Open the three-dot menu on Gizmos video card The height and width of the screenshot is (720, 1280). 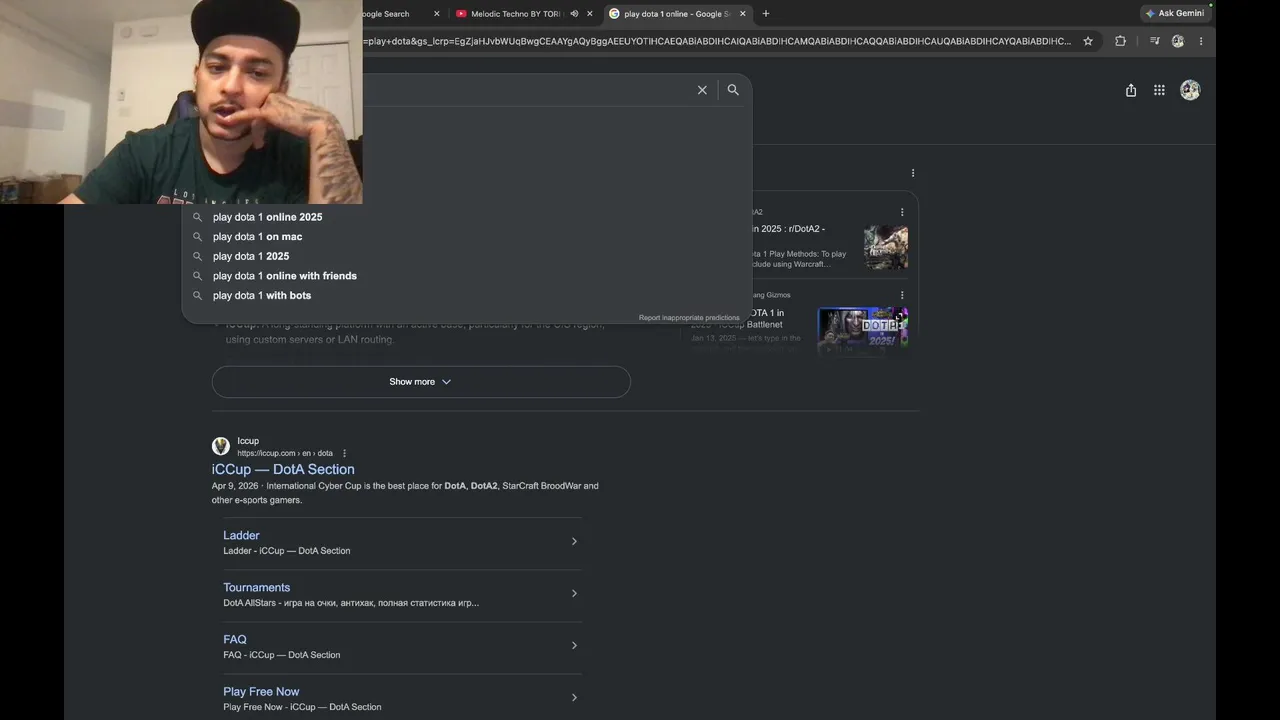coord(902,295)
